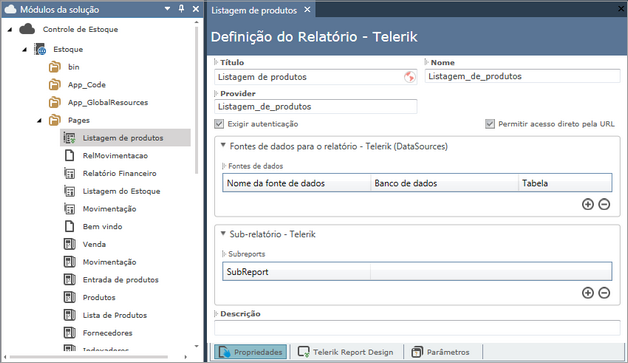
Task: Collapse Fontes de dados para o relatório section
Action: (x=223, y=145)
